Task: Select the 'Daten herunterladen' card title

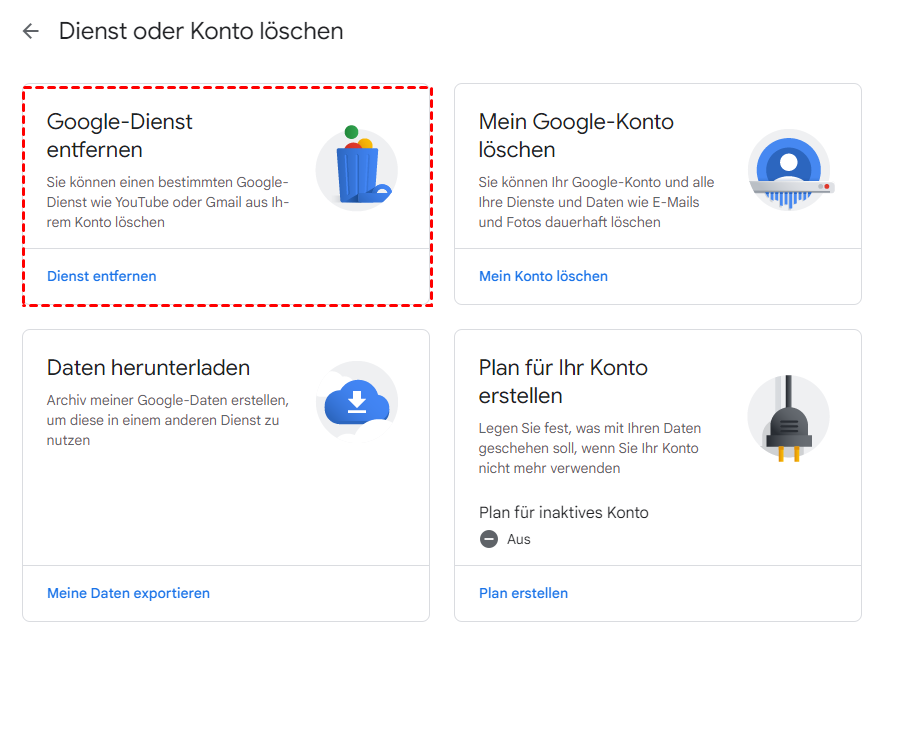Action: coord(148,368)
